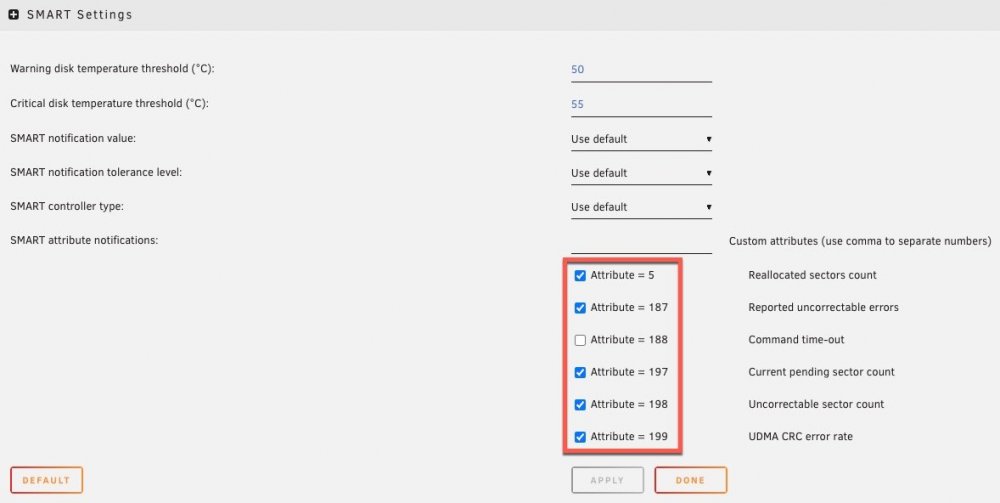This screenshot has height=503, width=1000.
Task: Focus the critical disk temperature threshold field
Action: pos(641,104)
